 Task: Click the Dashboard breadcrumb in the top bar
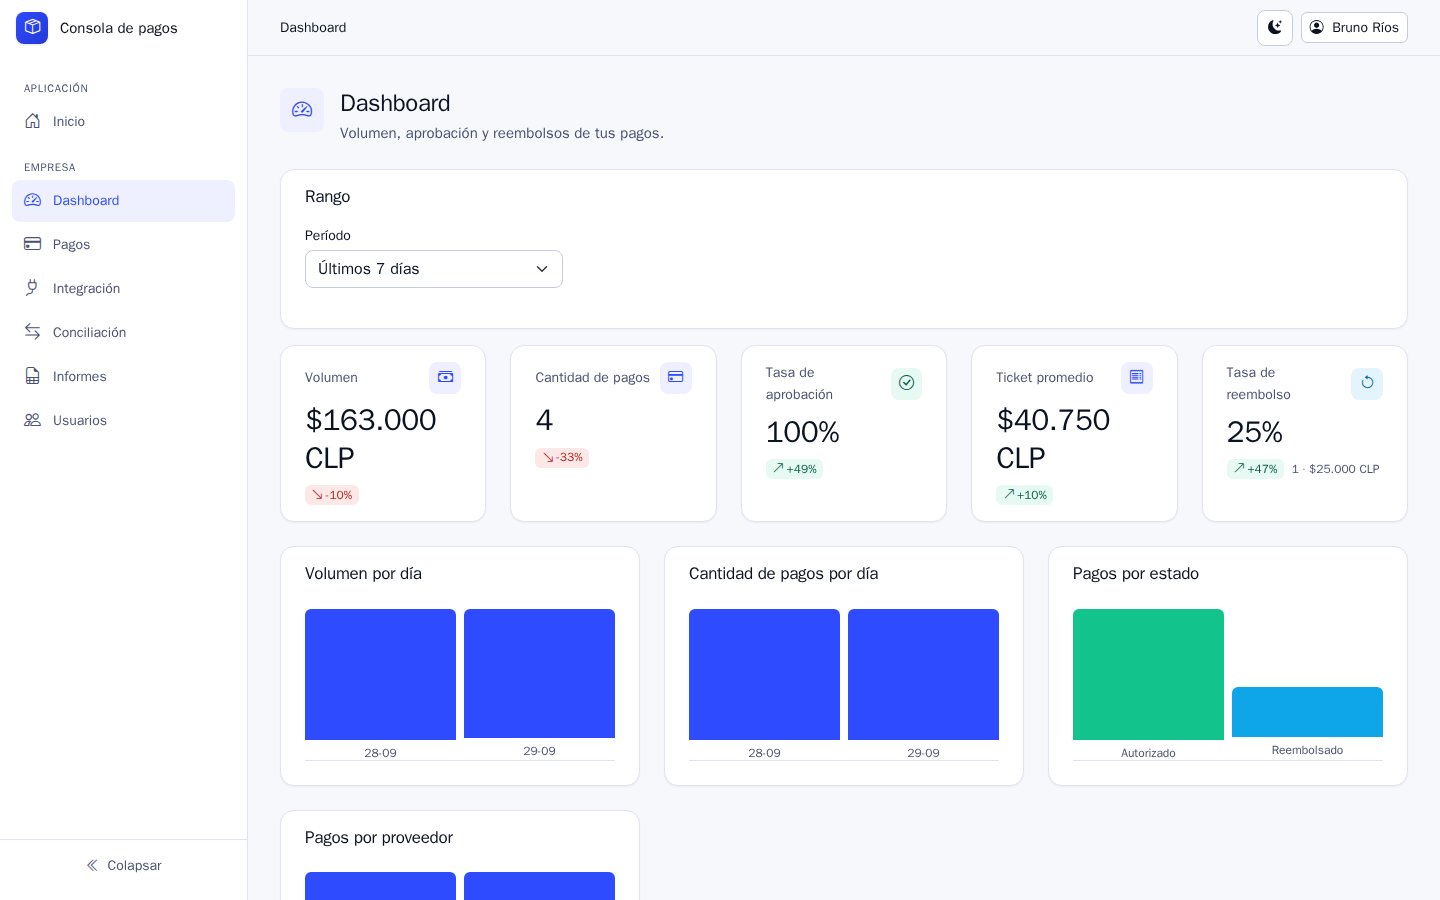313,28
